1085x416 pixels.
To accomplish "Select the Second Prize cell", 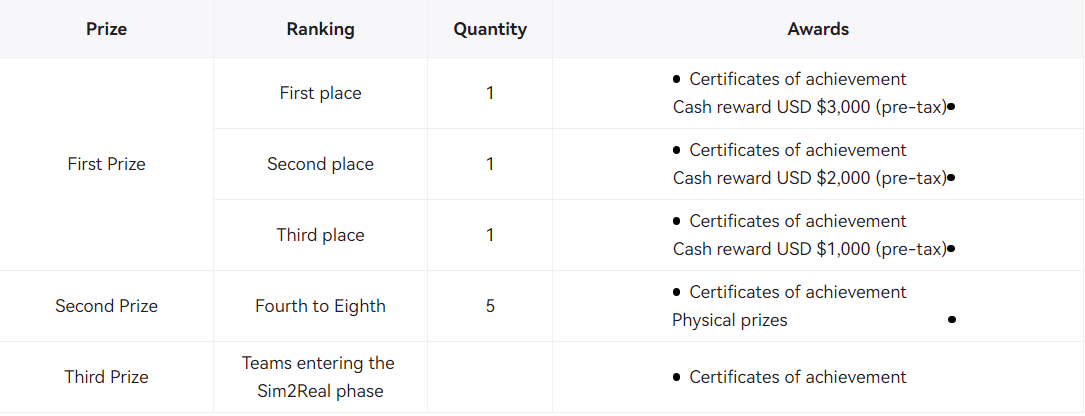I will (106, 306).
